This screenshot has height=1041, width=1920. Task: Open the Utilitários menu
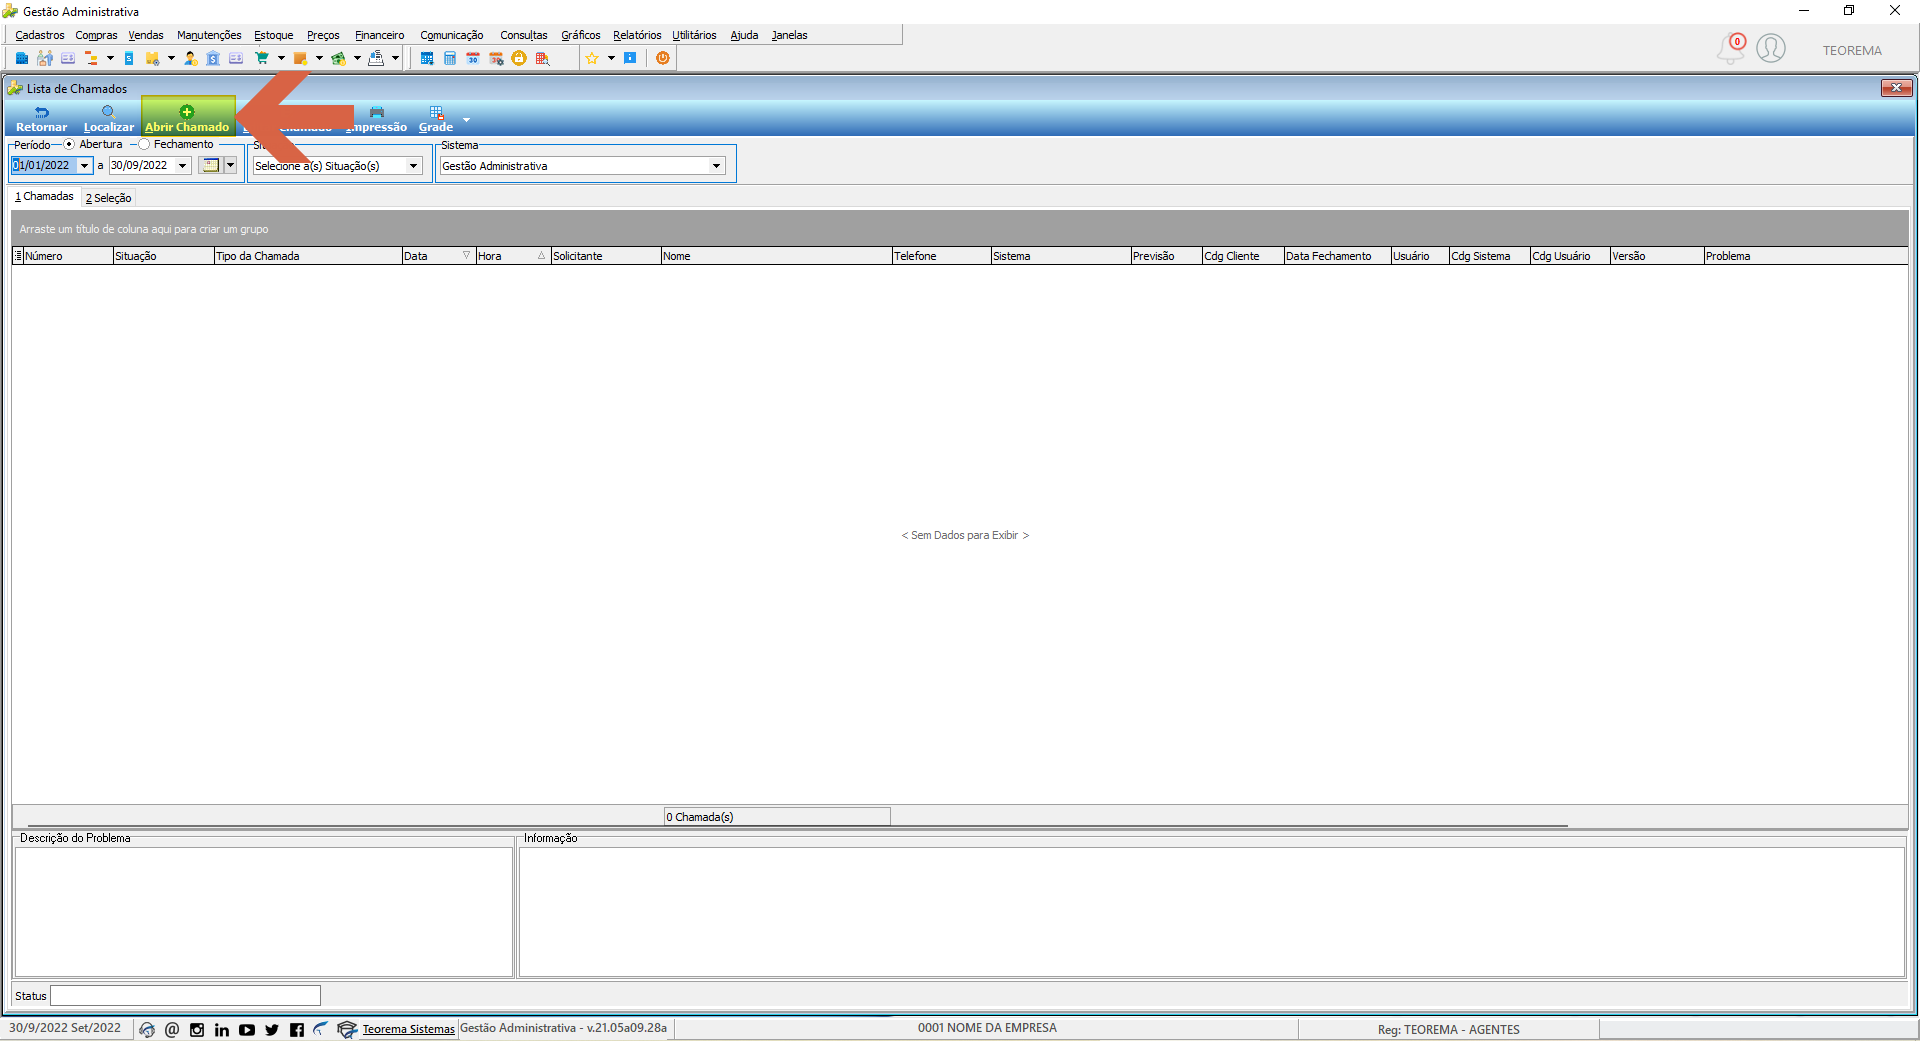694,35
